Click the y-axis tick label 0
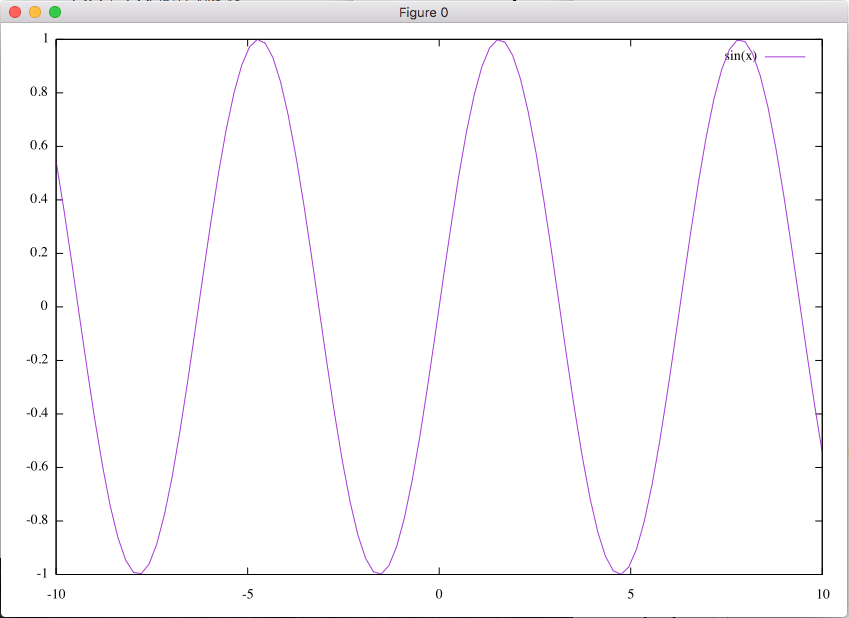The width and height of the screenshot is (849, 618). pyautogui.click(x=45, y=307)
